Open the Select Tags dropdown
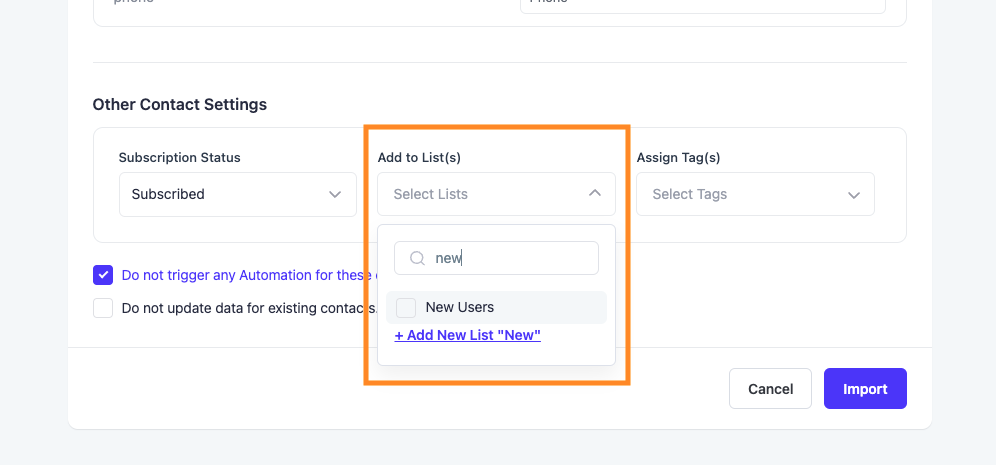The width and height of the screenshot is (996, 465). click(x=755, y=194)
